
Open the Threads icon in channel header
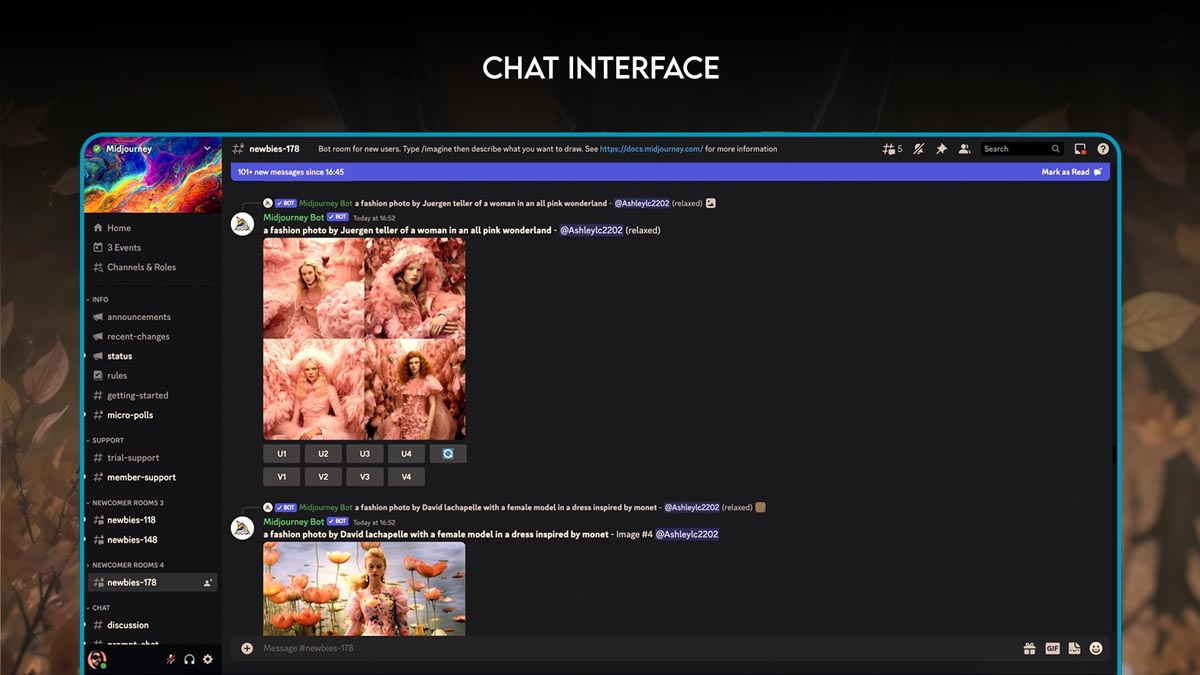(888, 149)
